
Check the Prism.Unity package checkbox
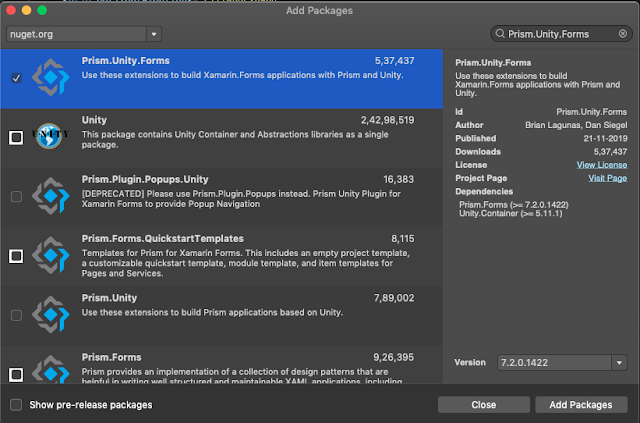(x=16, y=315)
